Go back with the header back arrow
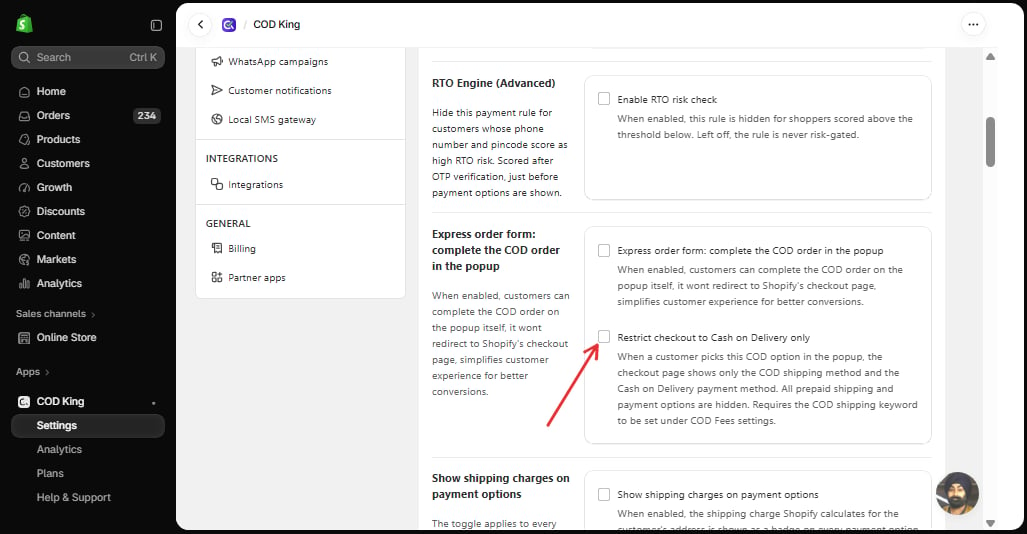This screenshot has width=1027, height=534. click(200, 25)
